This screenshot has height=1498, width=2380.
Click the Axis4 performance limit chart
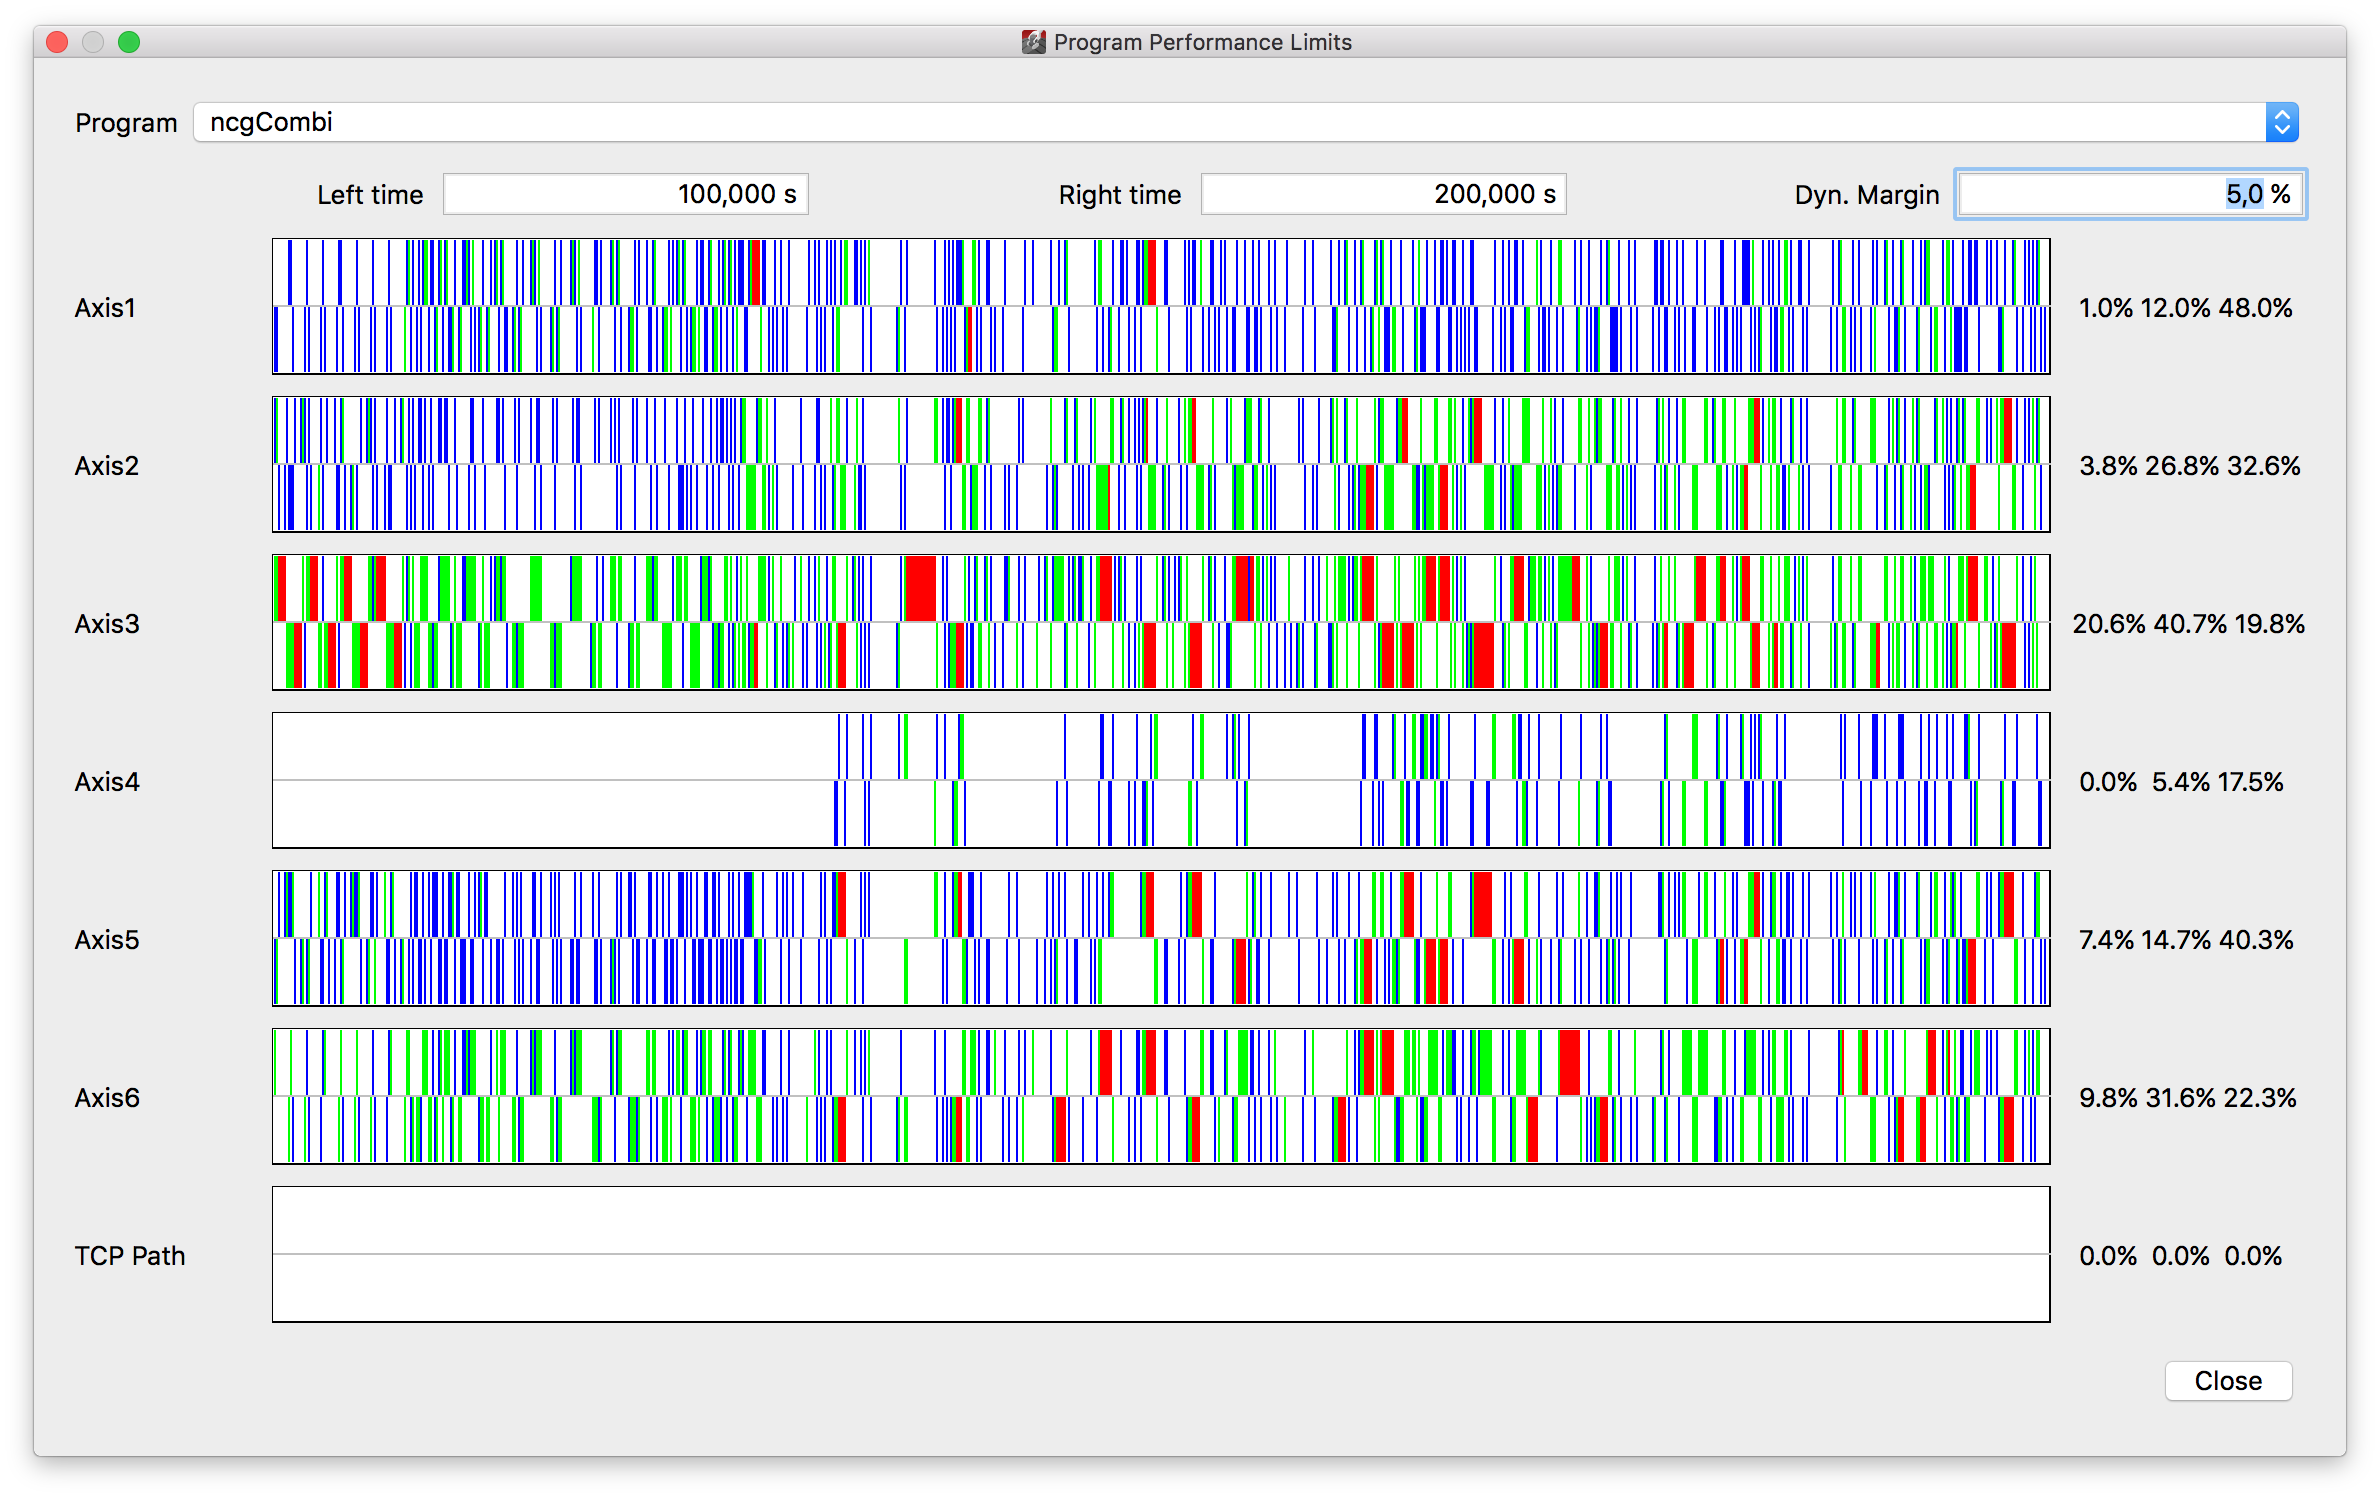coord(1160,780)
